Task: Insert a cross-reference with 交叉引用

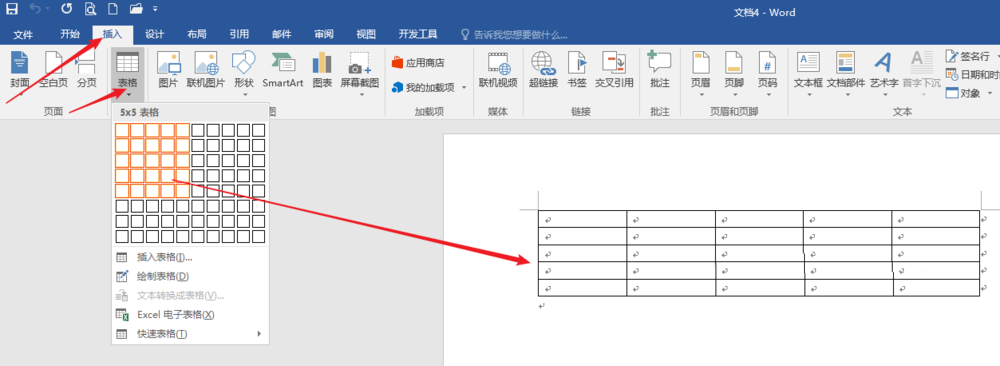Action: [x=614, y=71]
